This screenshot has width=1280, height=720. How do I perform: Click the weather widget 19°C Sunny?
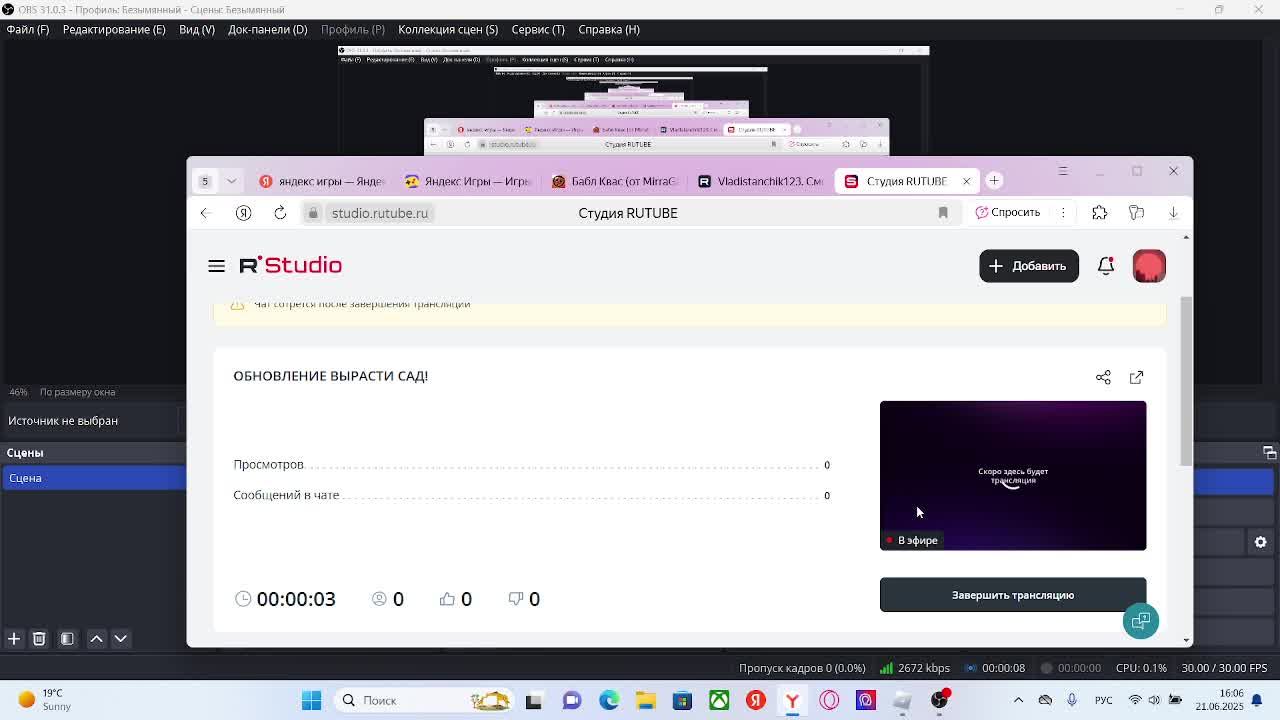coord(44,699)
